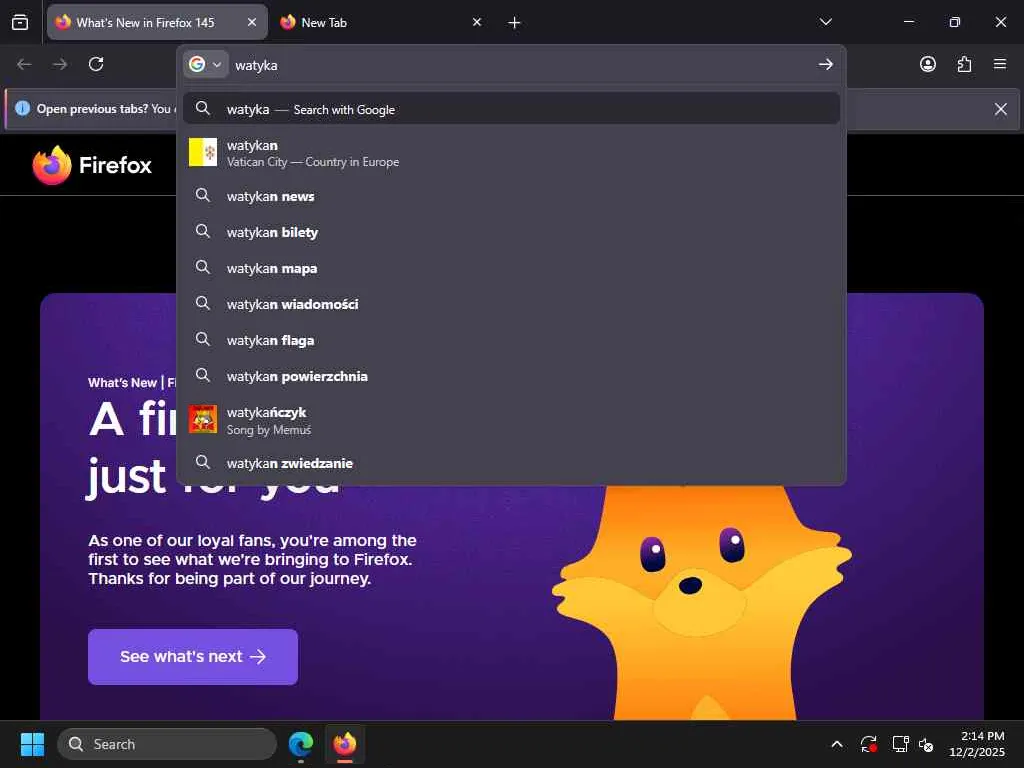This screenshot has height=768, width=1024.
Task: Close the What's New in Firefox 145 tab
Action: pos(252,22)
